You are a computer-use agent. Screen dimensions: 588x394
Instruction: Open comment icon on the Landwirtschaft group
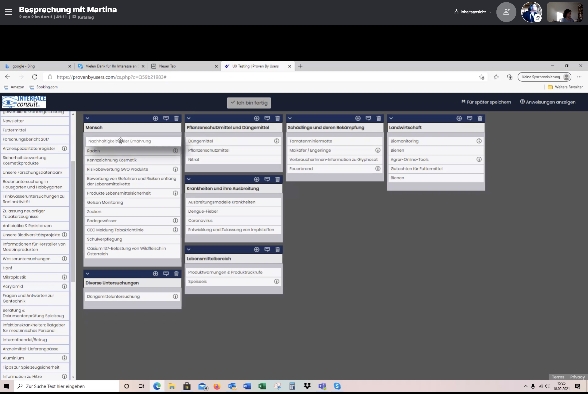pyautogui.click(x=469, y=118)
